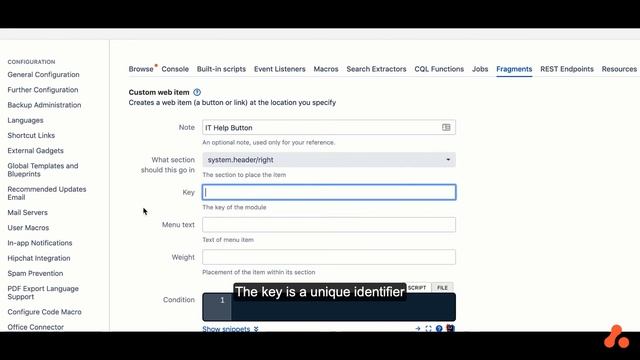Focus the Key input field

[329, 192]
